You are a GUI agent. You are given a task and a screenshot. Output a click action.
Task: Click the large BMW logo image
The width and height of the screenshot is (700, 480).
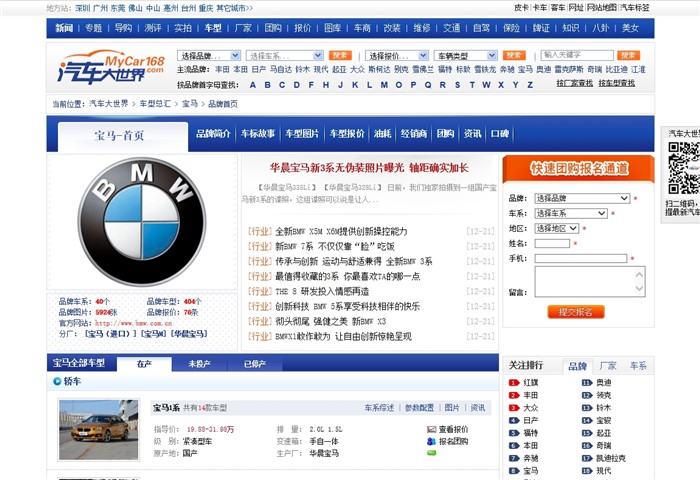point(142,221)
